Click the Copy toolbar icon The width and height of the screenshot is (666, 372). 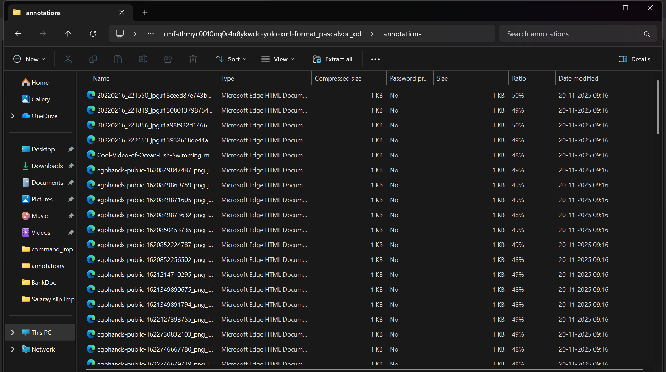93,59
